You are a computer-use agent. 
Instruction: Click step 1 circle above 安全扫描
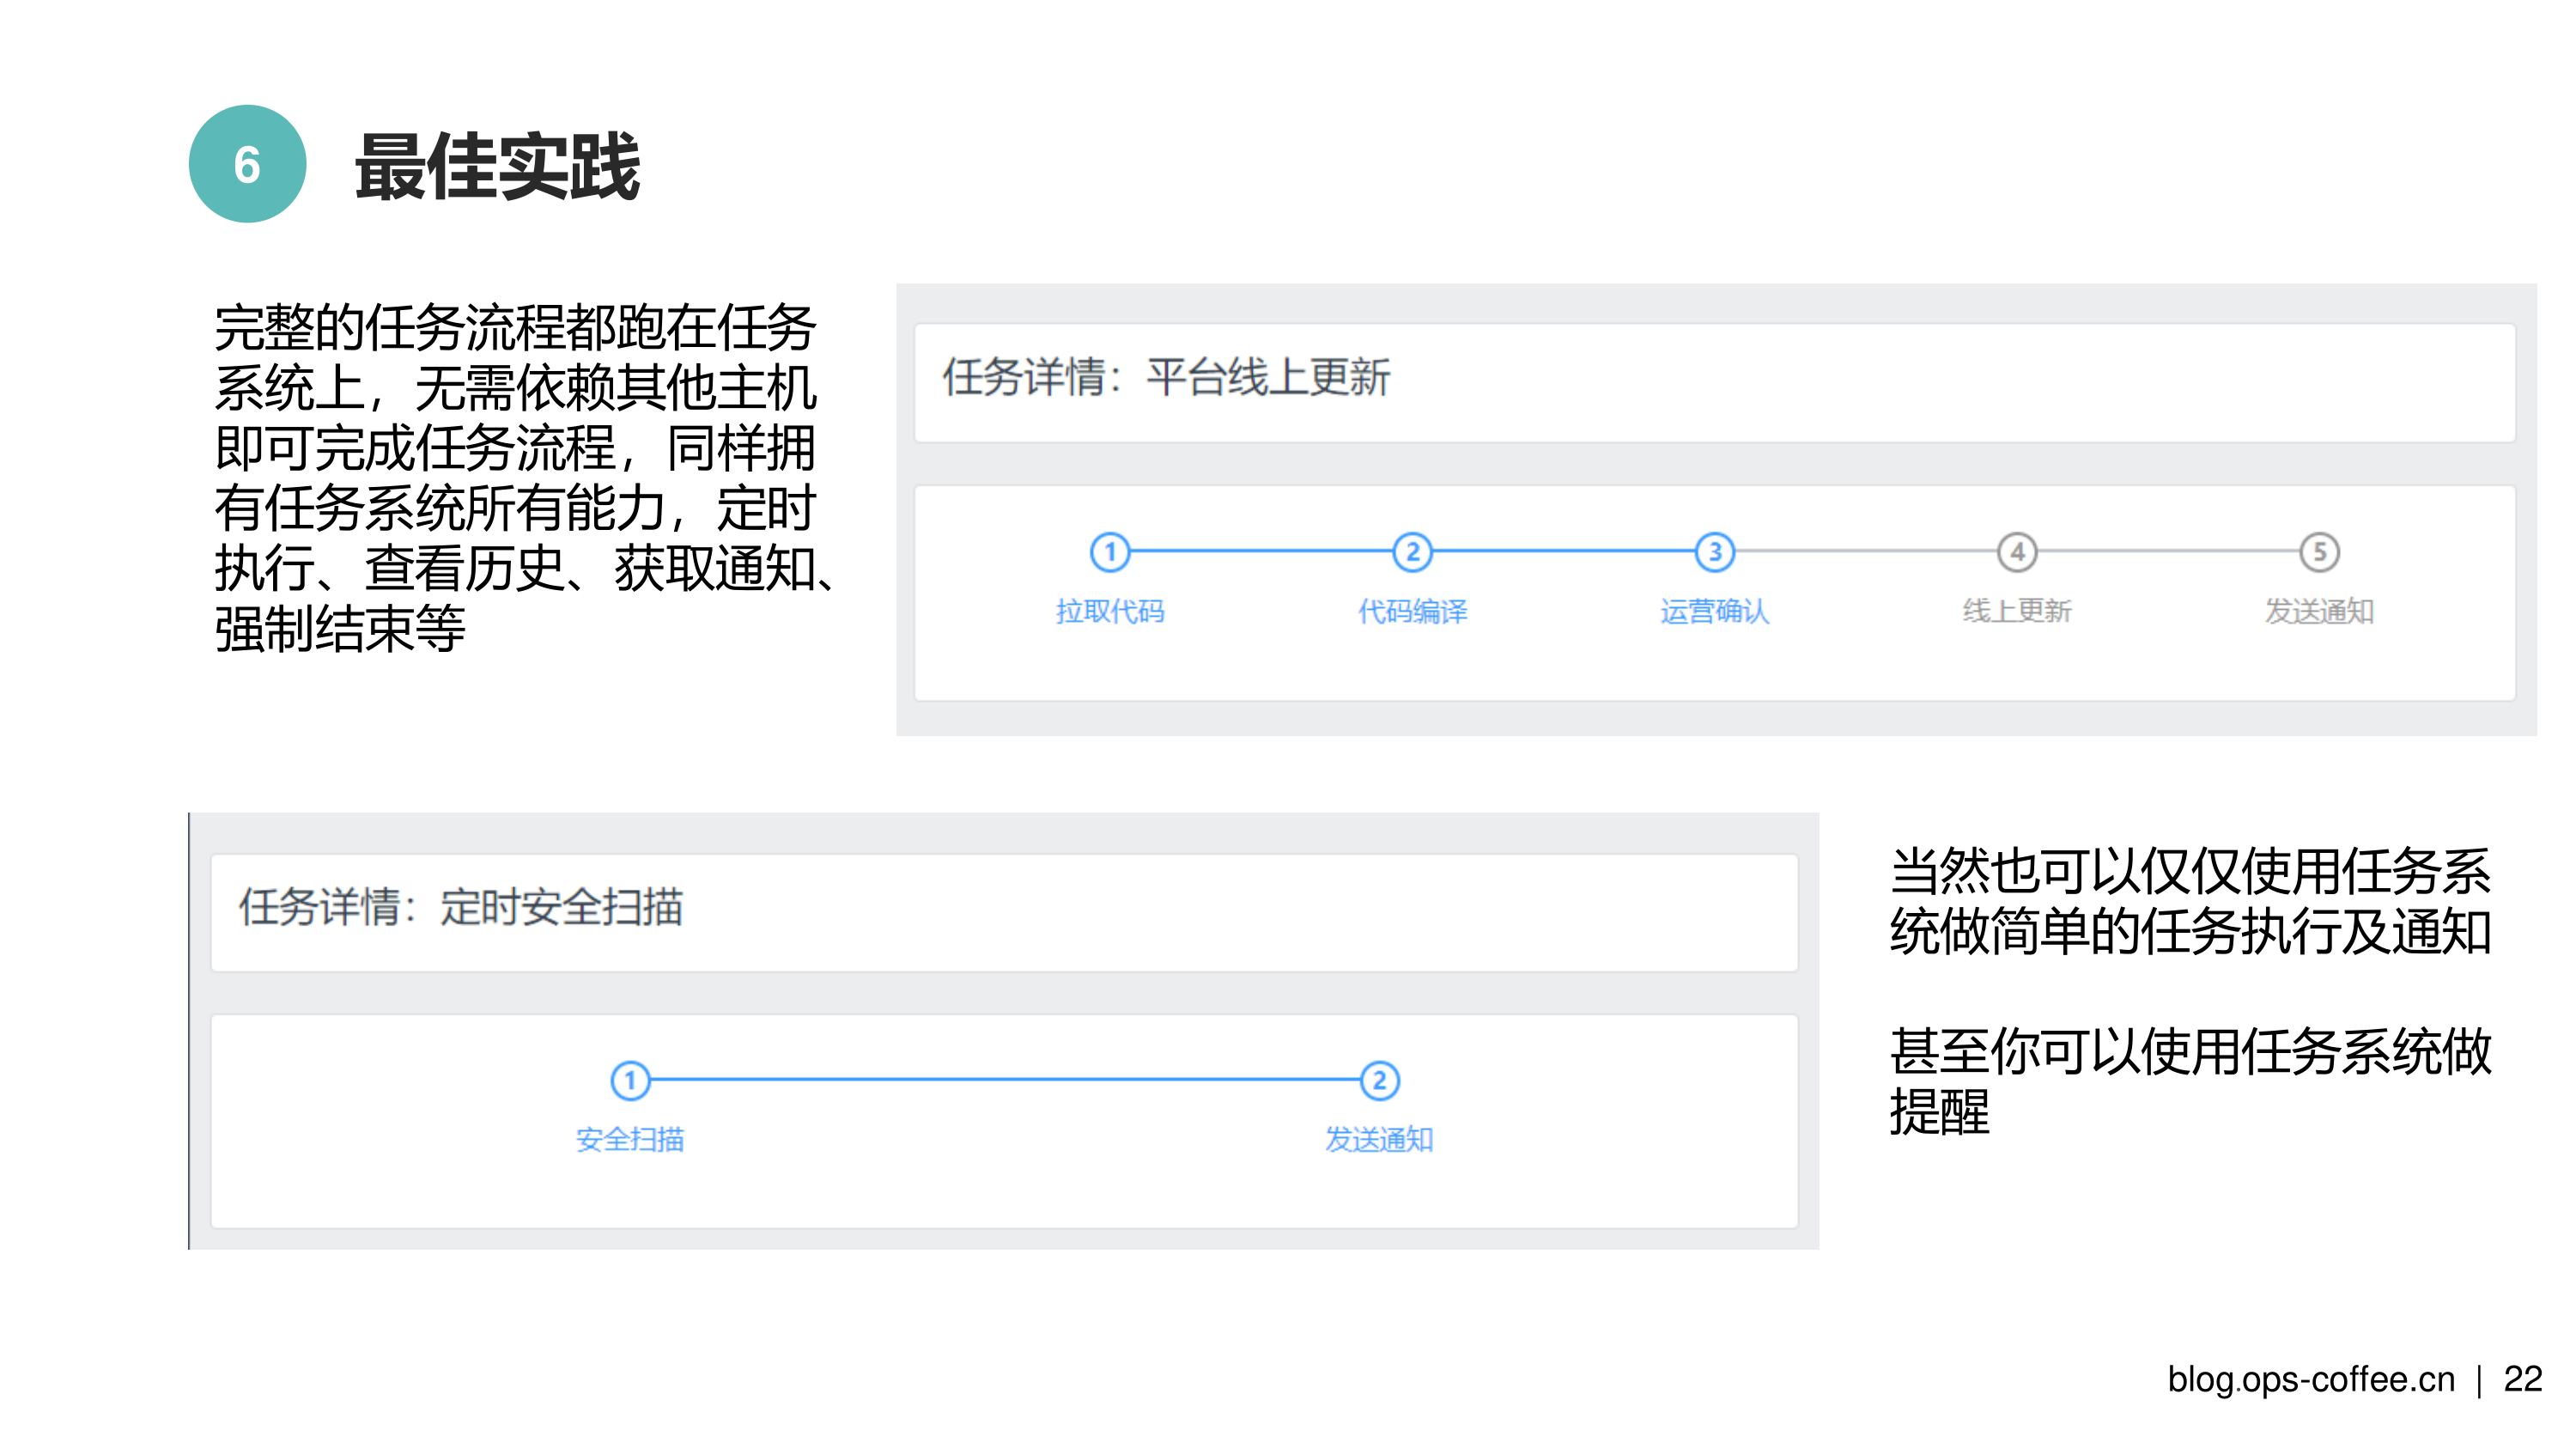(630, 1080)
